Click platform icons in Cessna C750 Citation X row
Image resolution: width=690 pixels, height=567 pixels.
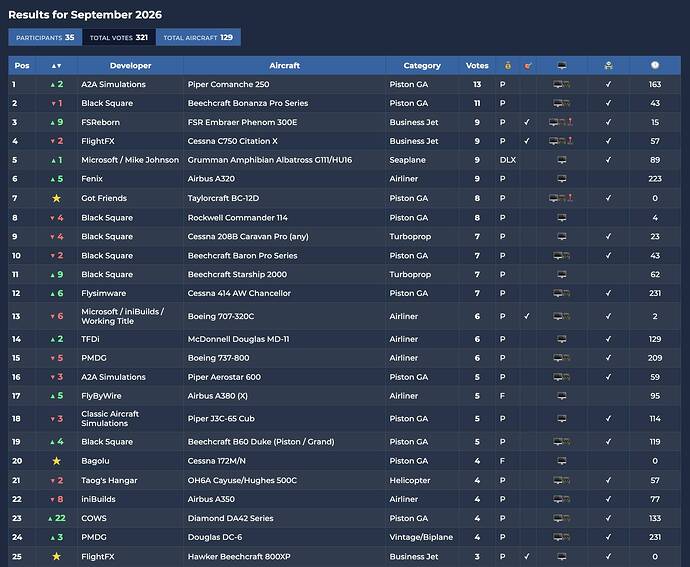561,141
